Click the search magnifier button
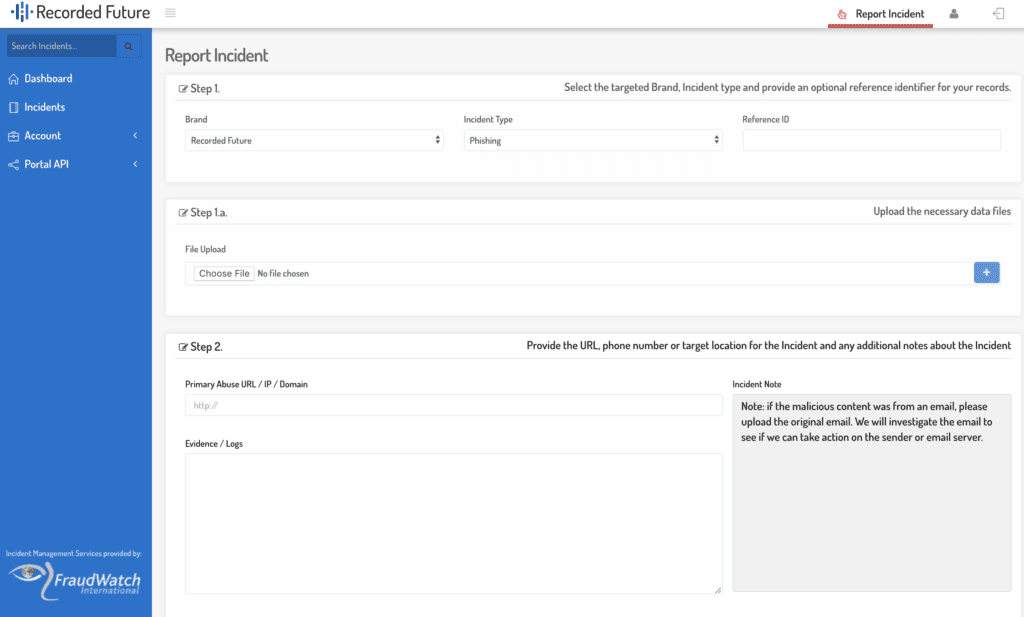Screen dimensions: 1024x617 129,46
